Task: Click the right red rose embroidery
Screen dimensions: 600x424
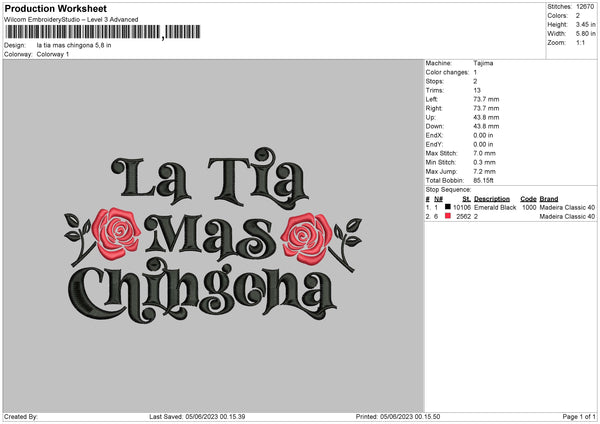Action: click(307, 238)
